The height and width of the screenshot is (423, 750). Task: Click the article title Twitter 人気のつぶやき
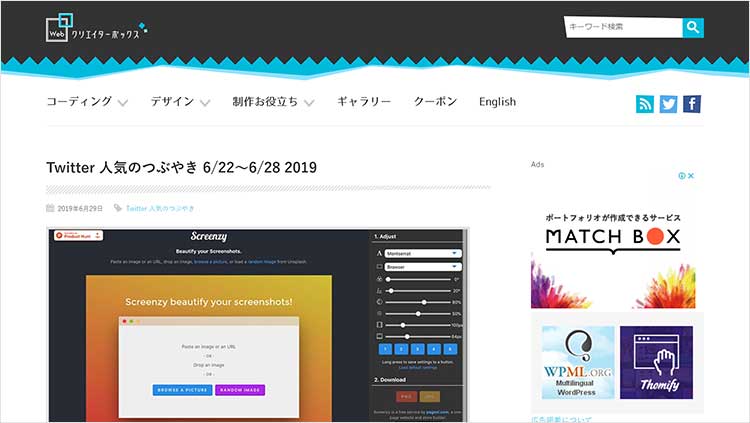[181, 167]
